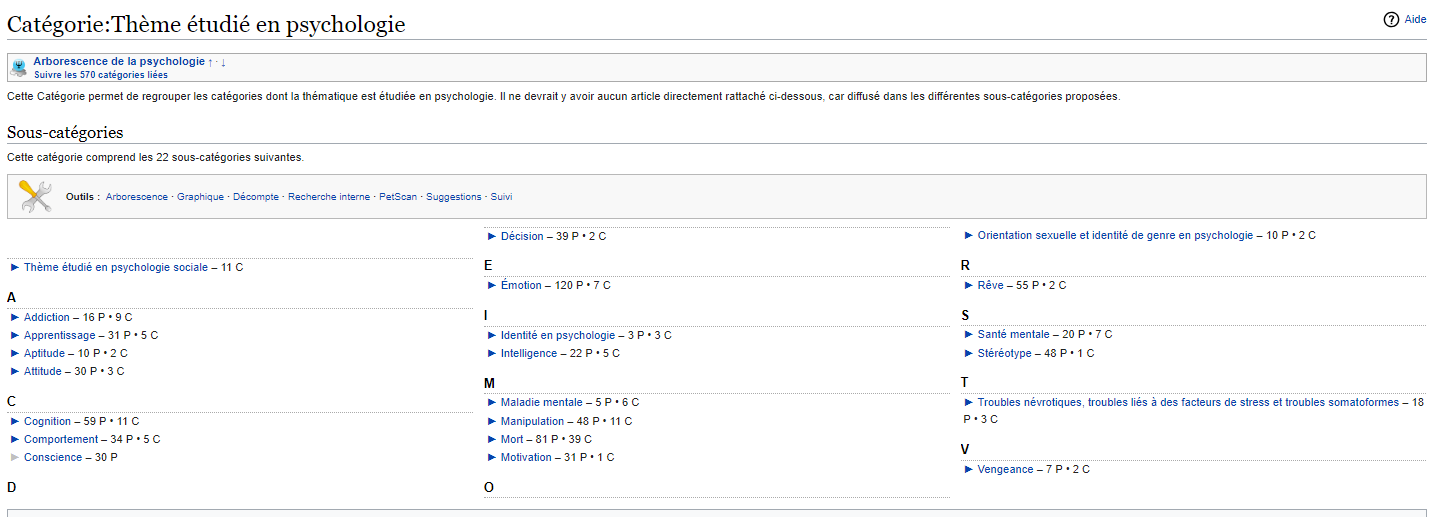Expand the Mort subcategory arrow

click(x=492, y=439)
